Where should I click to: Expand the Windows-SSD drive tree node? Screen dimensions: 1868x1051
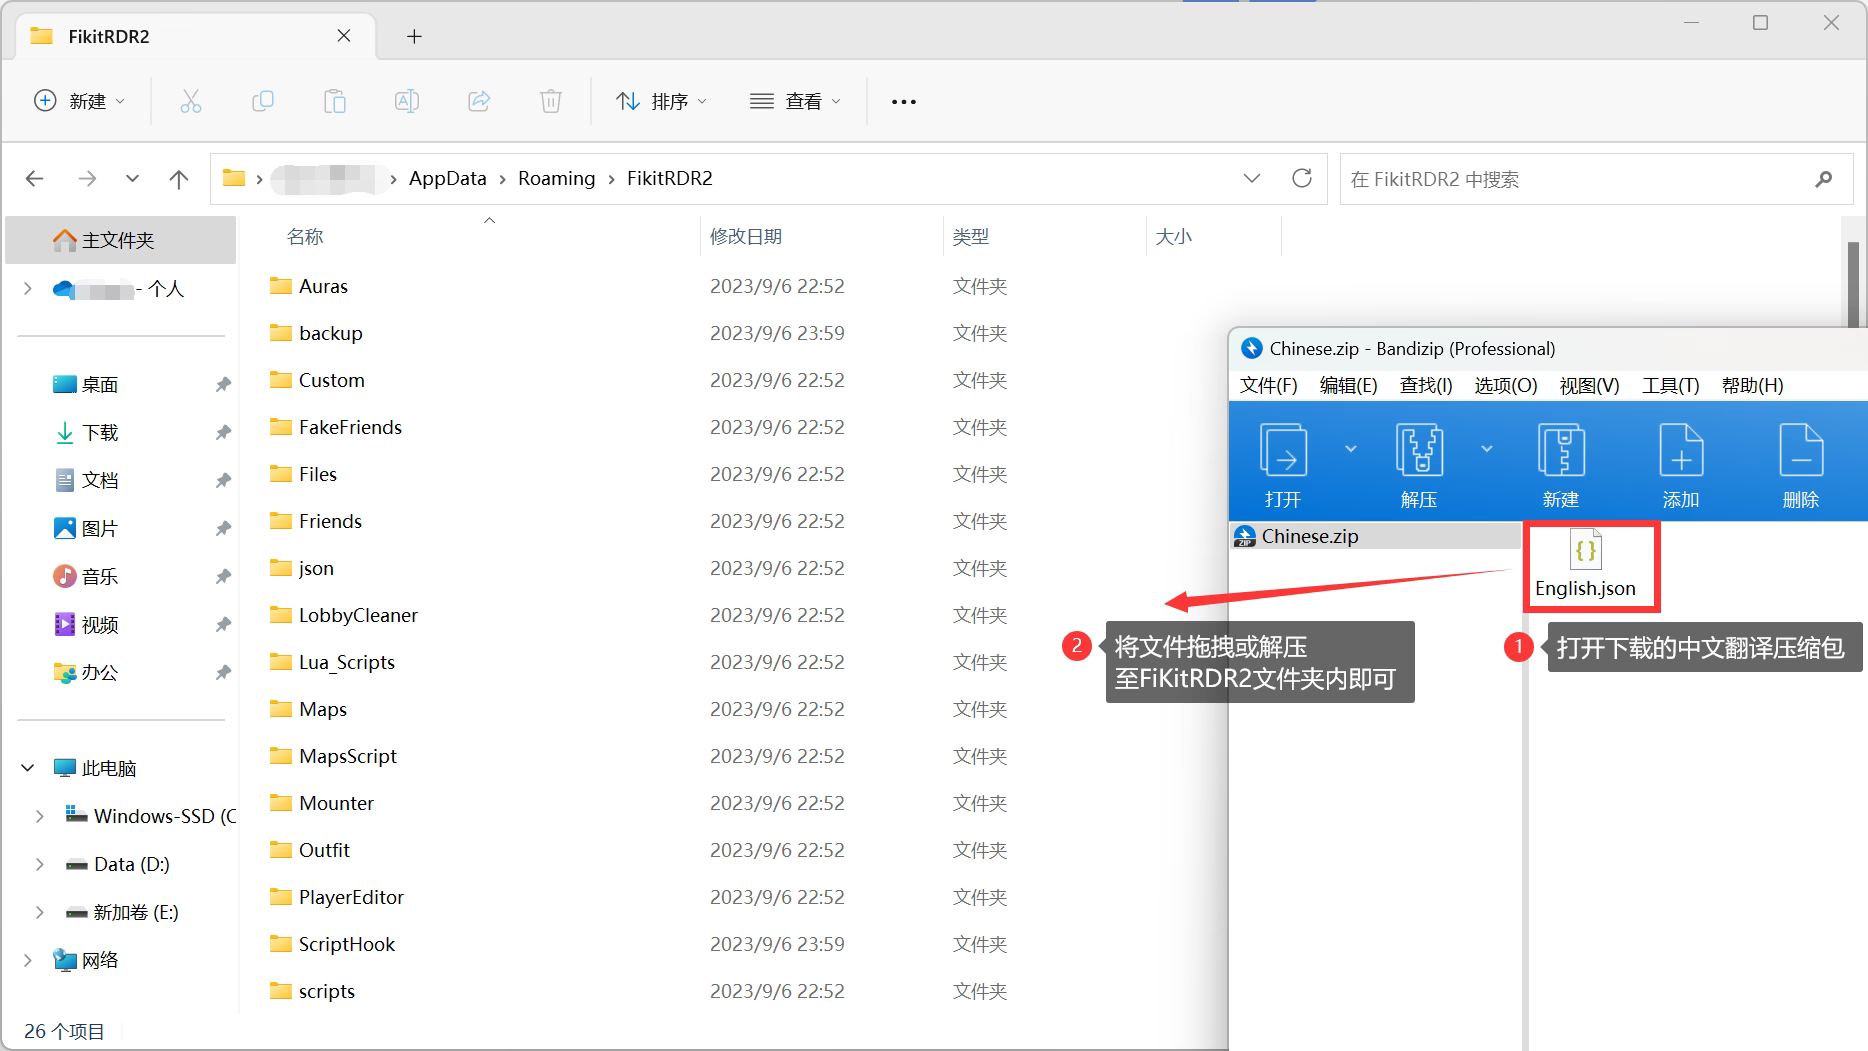tap(39, 816)
